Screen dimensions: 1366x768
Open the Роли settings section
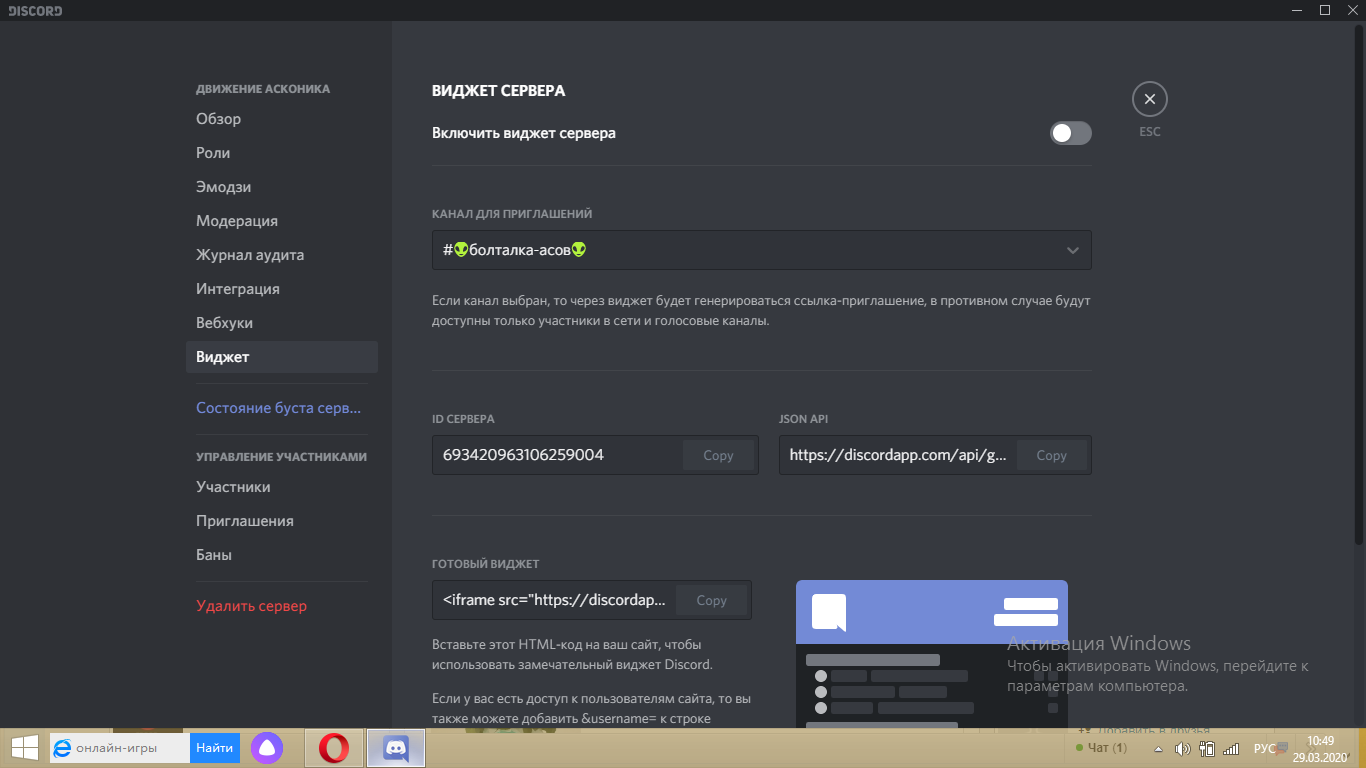point(282,153)
